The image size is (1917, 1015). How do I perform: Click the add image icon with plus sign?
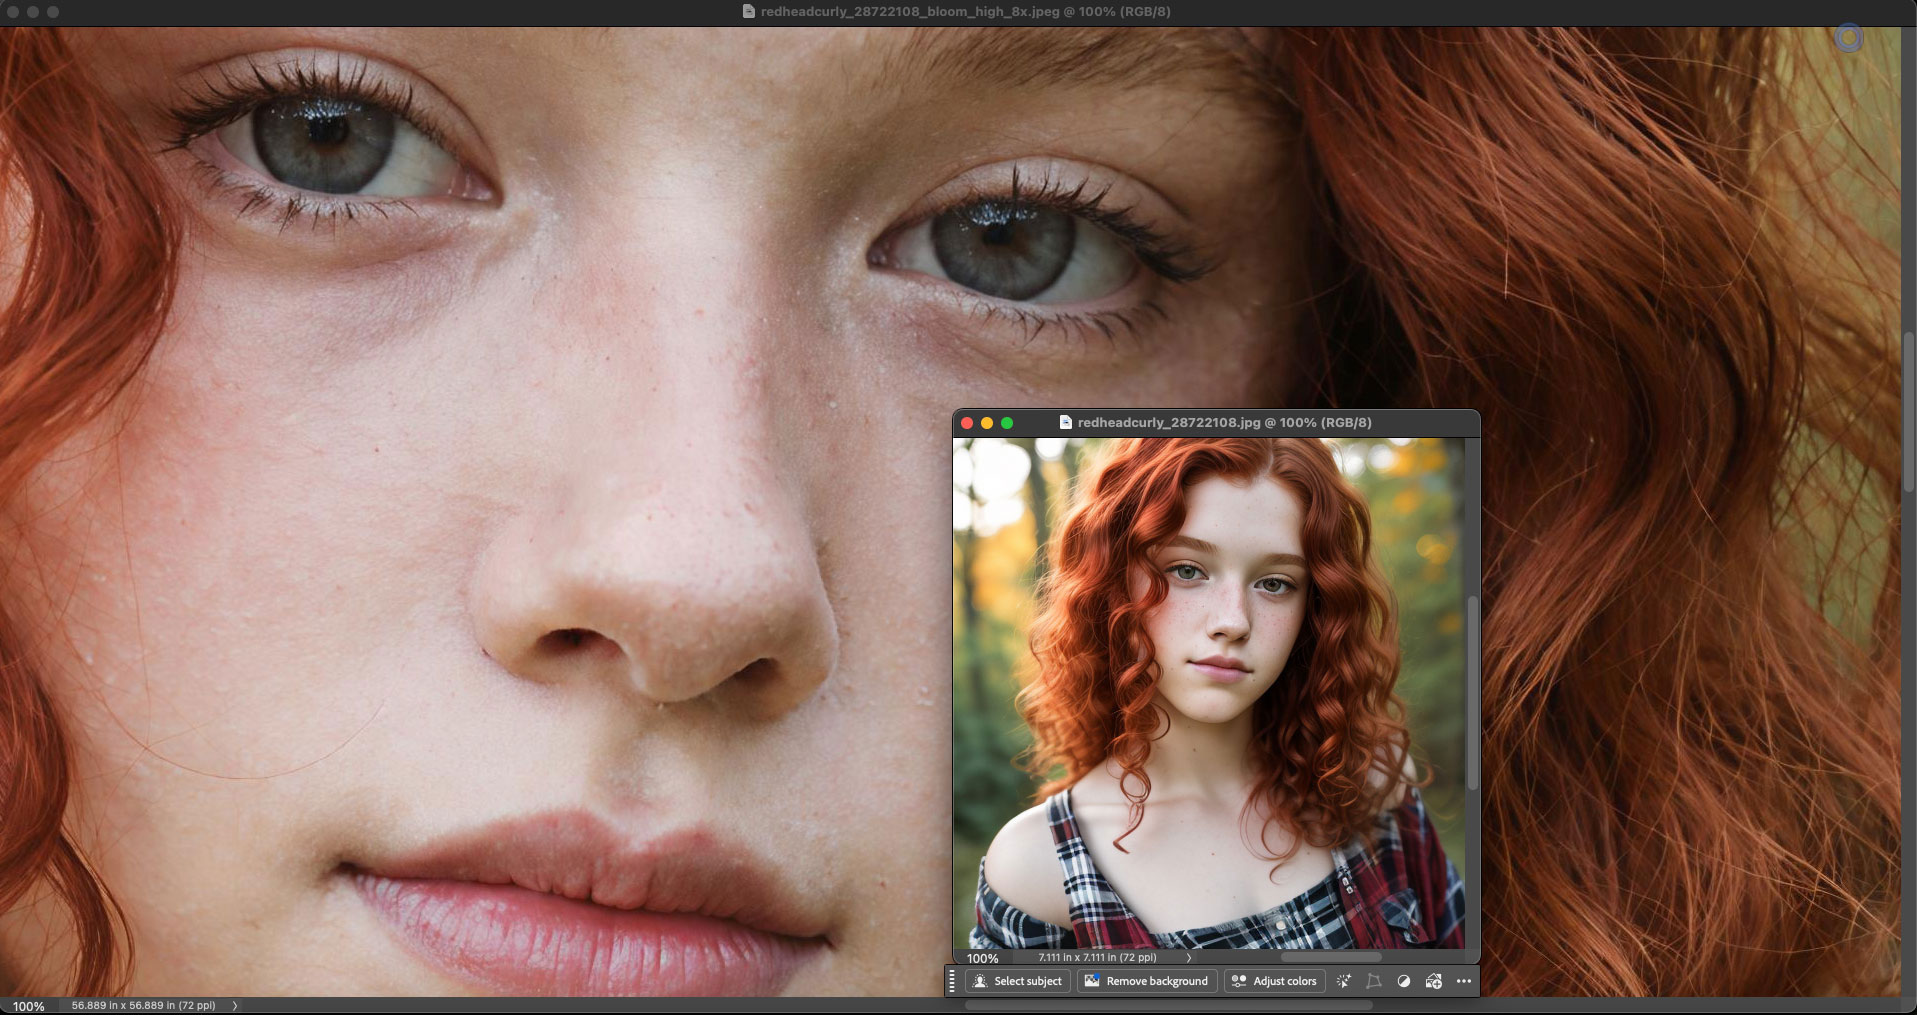click(1434, 981)
